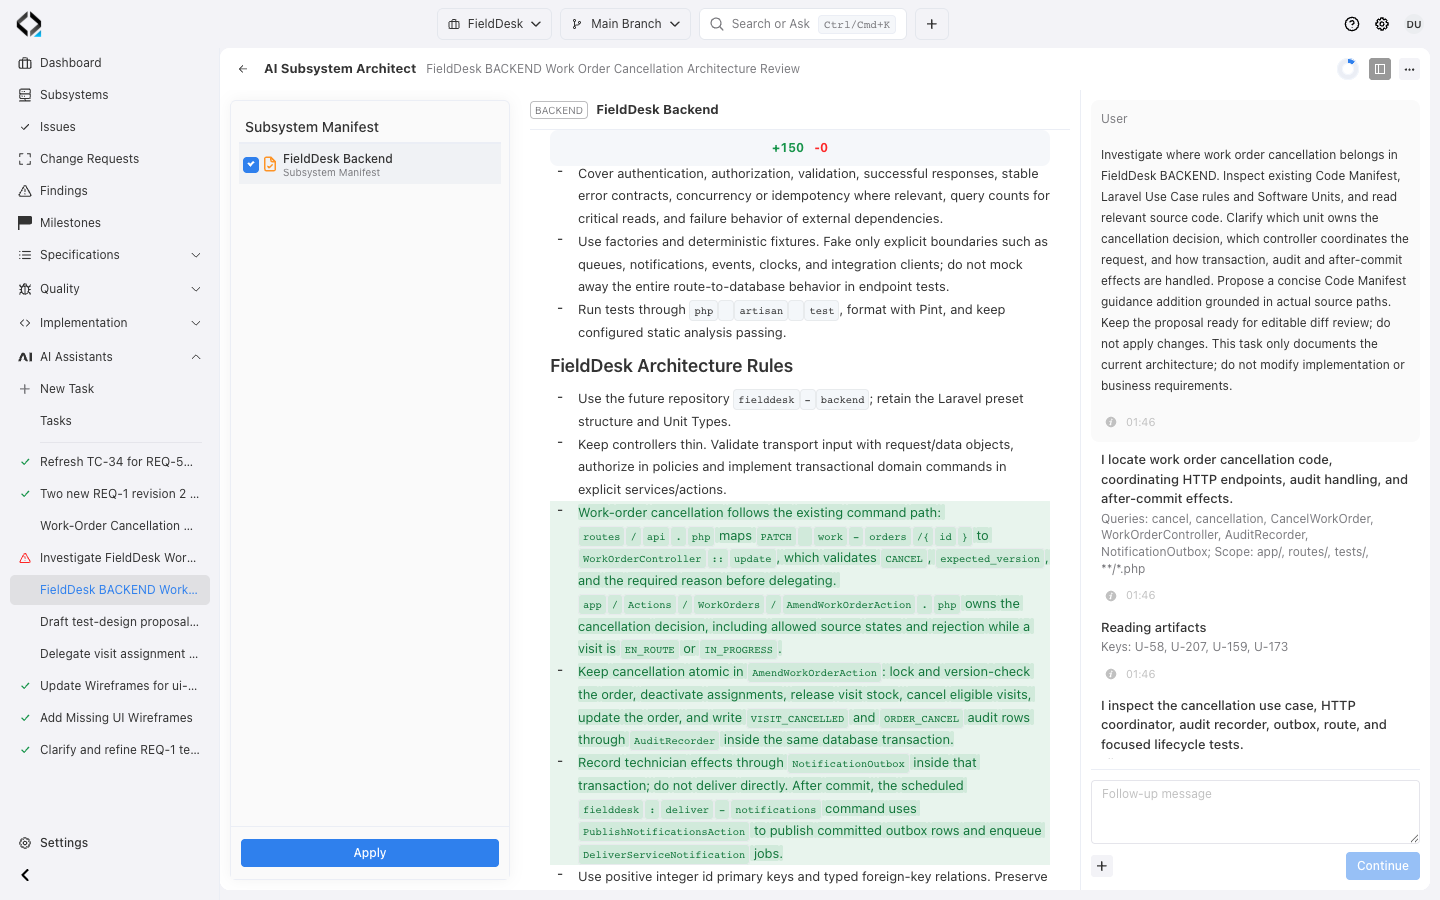This screenshot has width=1440, height=900.
Task: Toggle the side panel layout icon
Action: click(x=1380, y=69)
